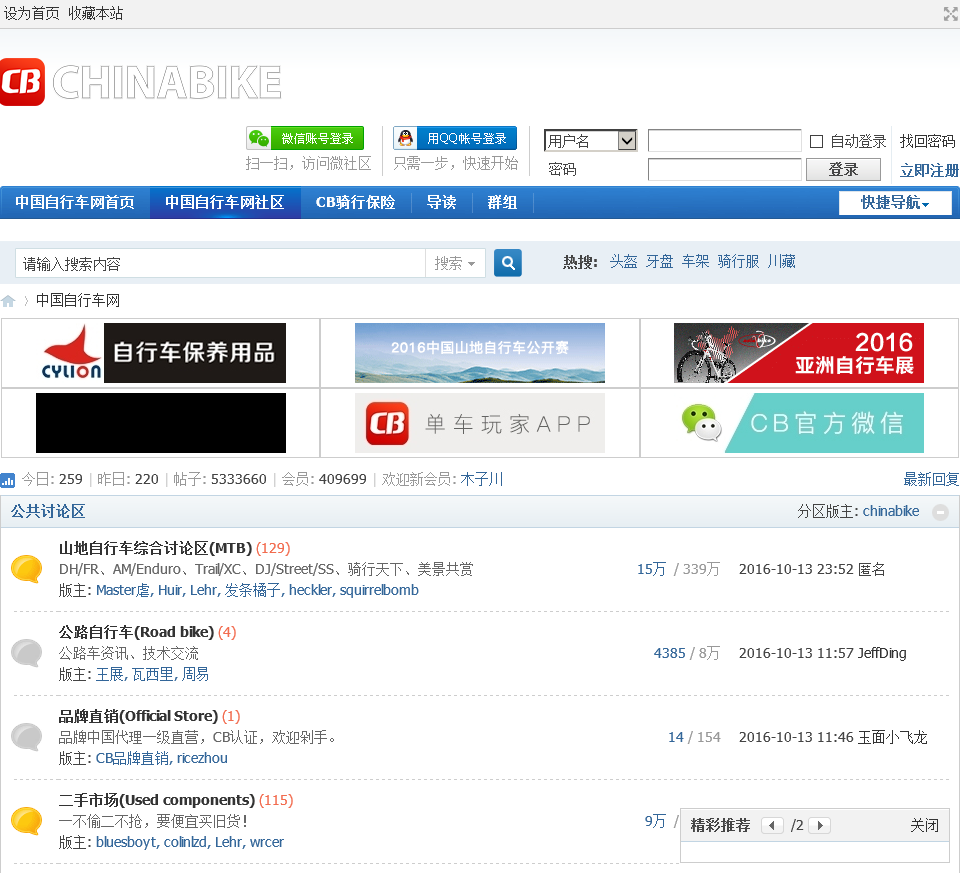Image resolution: width=960 pixels, height=873 pixels.
Task: Click the forum icon for 二手市场
Action: click(26, 820)
